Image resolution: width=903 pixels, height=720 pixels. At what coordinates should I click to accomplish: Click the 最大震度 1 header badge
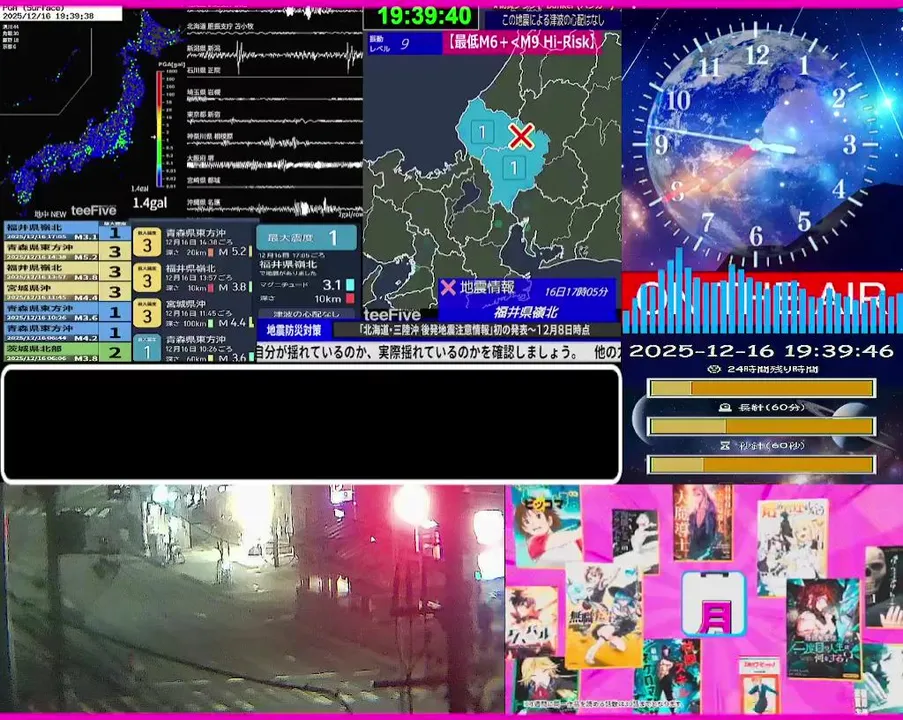click(306, 237)
